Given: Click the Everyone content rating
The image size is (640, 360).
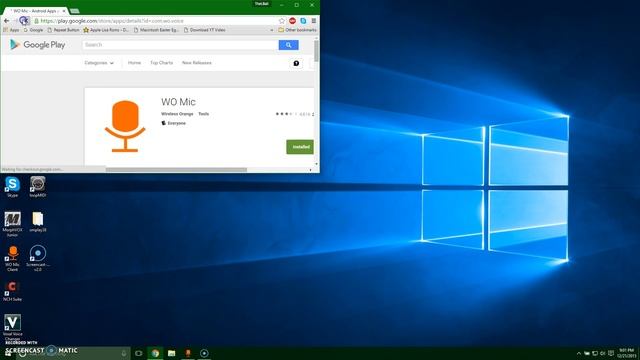Looking at the screenshot, I should [173, 123].
